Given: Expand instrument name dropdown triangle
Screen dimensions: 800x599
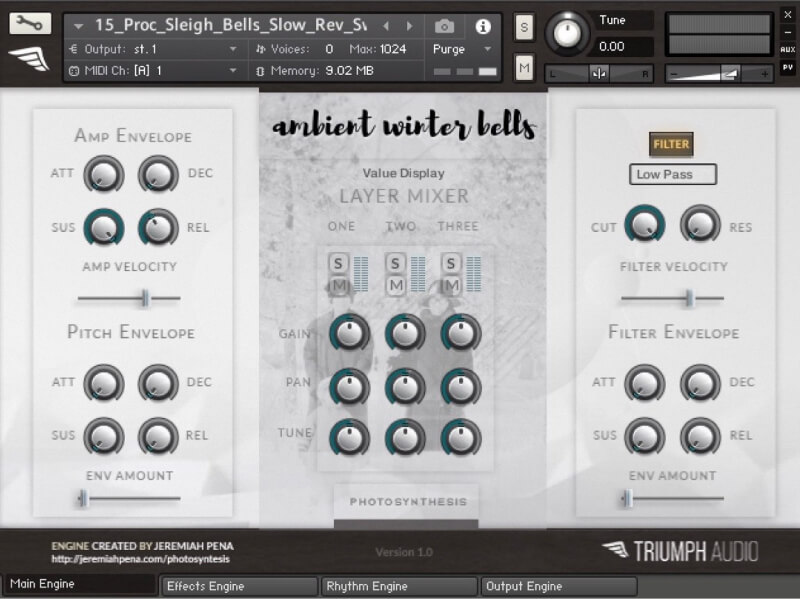Looking at the screenshot, I should pyautogui.click(x=78, y=26).
